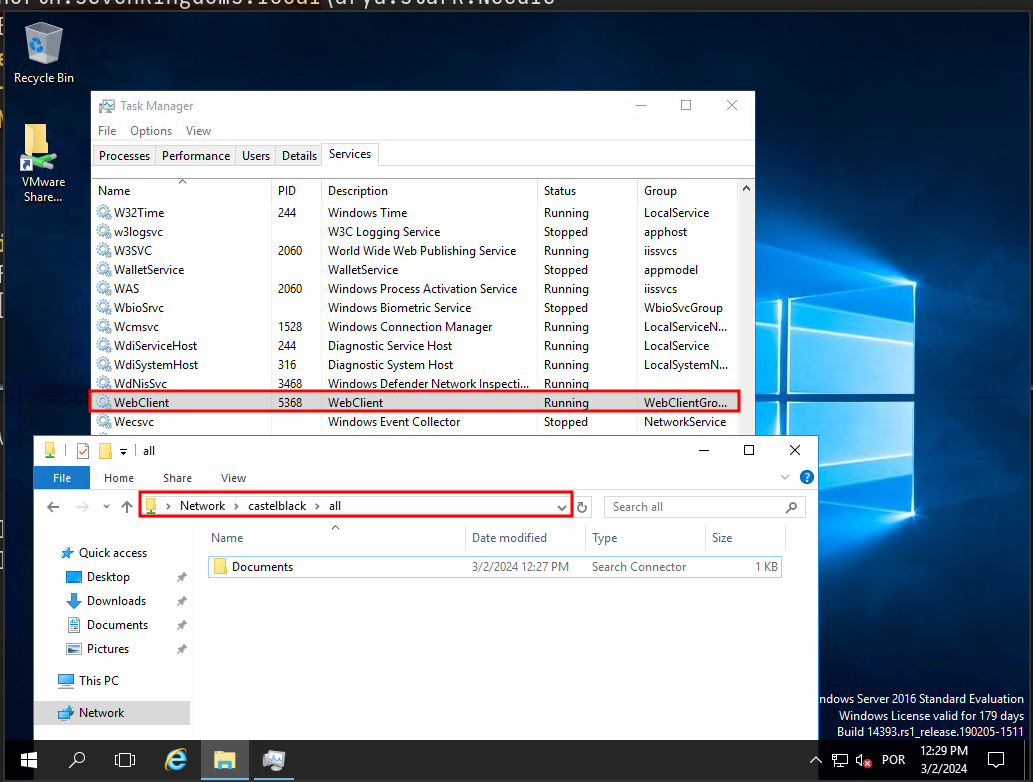Go up one folder level
Viewport: 1033px width, 782px height.
(x=127, y=507)
